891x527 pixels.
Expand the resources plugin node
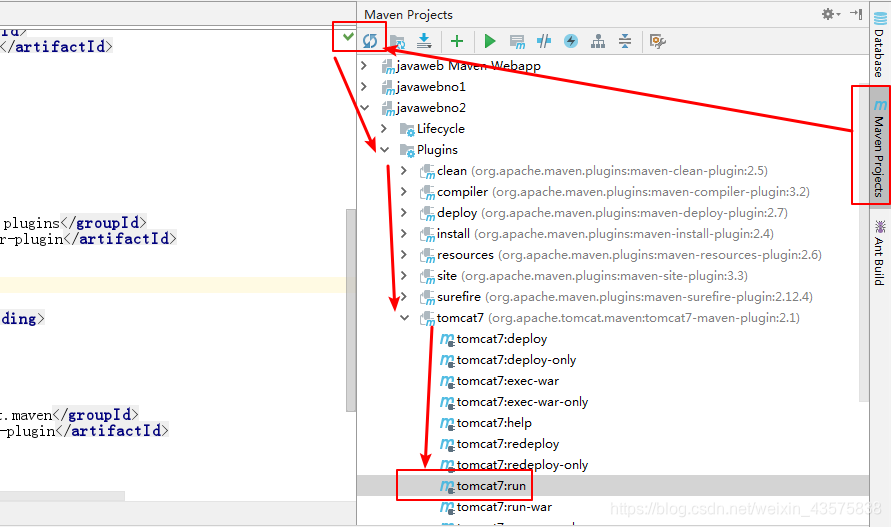(404, 255)
